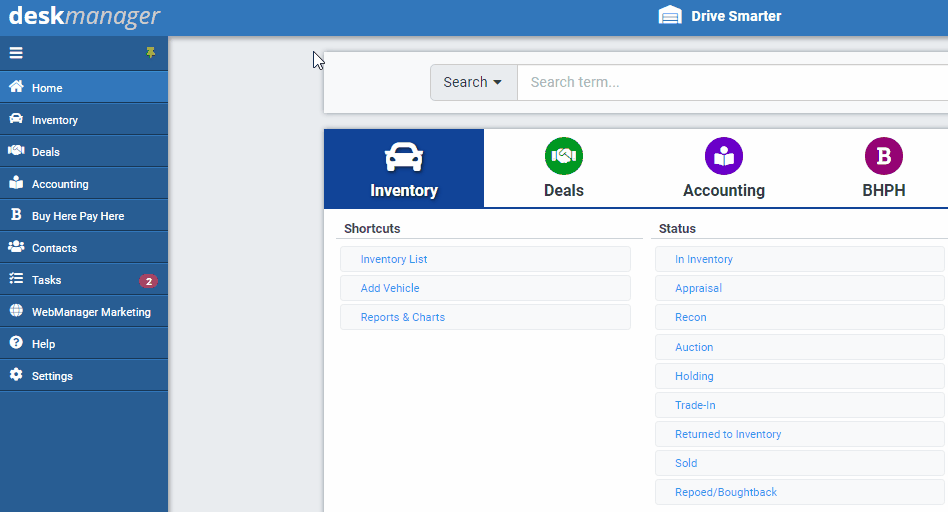Image resolution: width=948 pixels, height=512 pixels.
Task: Click the Add Vehicle shortcut link
Action: pyautogui.click(x=390, y=288)
